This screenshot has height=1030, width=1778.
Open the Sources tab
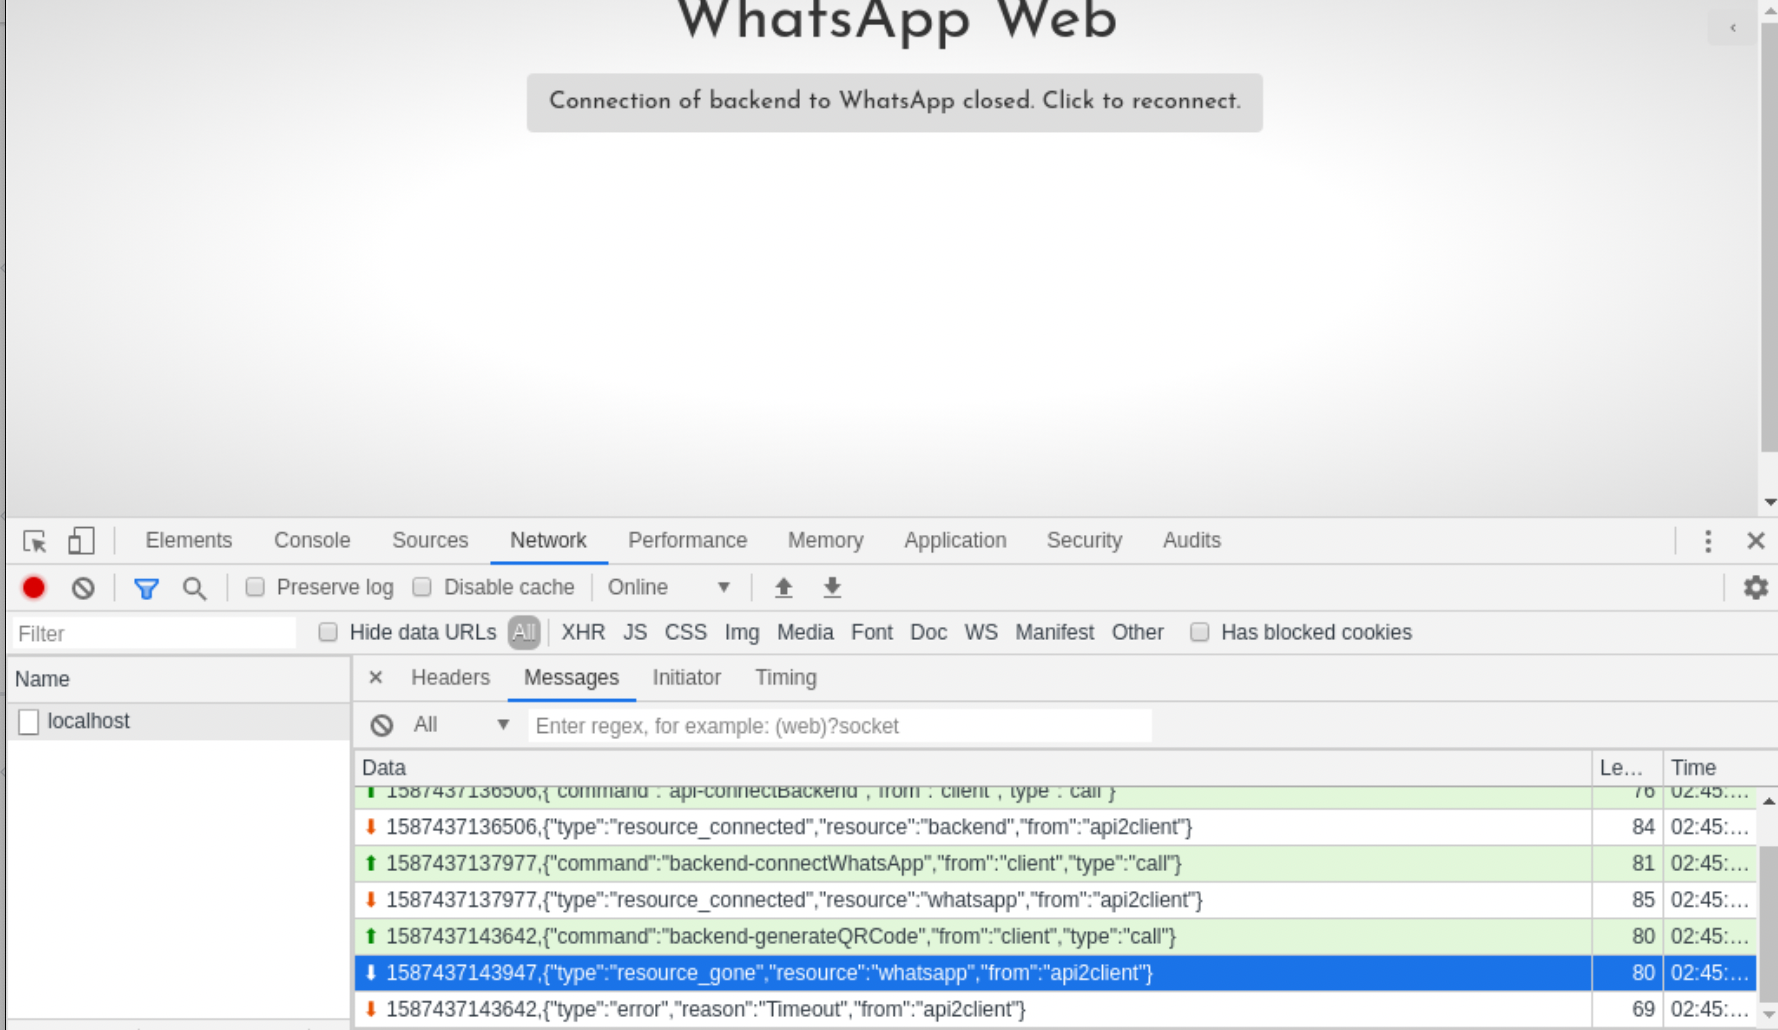click(x=430, y=541)
